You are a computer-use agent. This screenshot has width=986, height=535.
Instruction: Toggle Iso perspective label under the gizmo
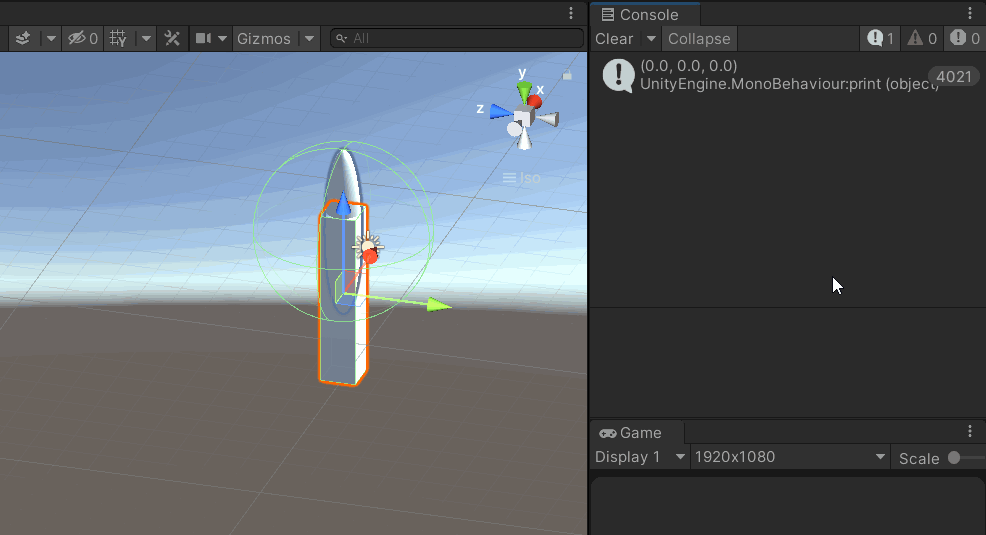pyautogui.click(x=521, y=179)
